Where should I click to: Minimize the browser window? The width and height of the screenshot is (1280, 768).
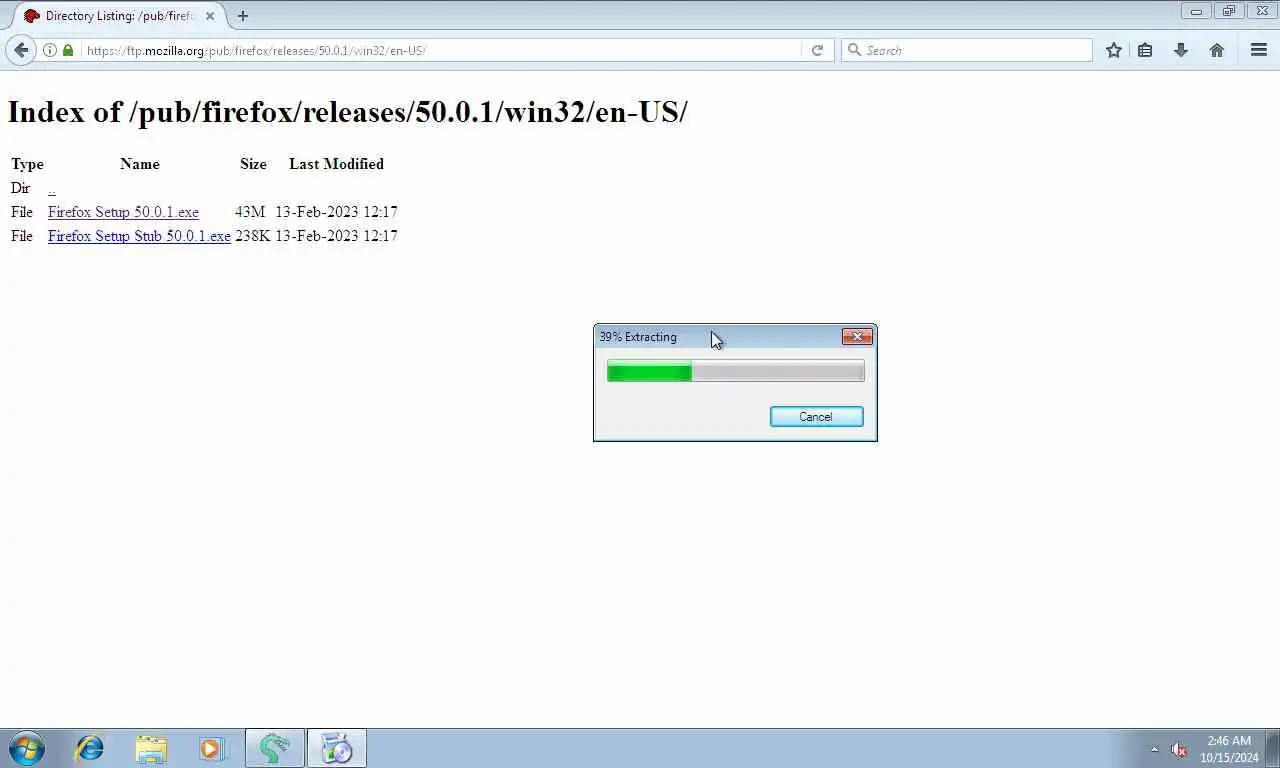[1196, 11]
